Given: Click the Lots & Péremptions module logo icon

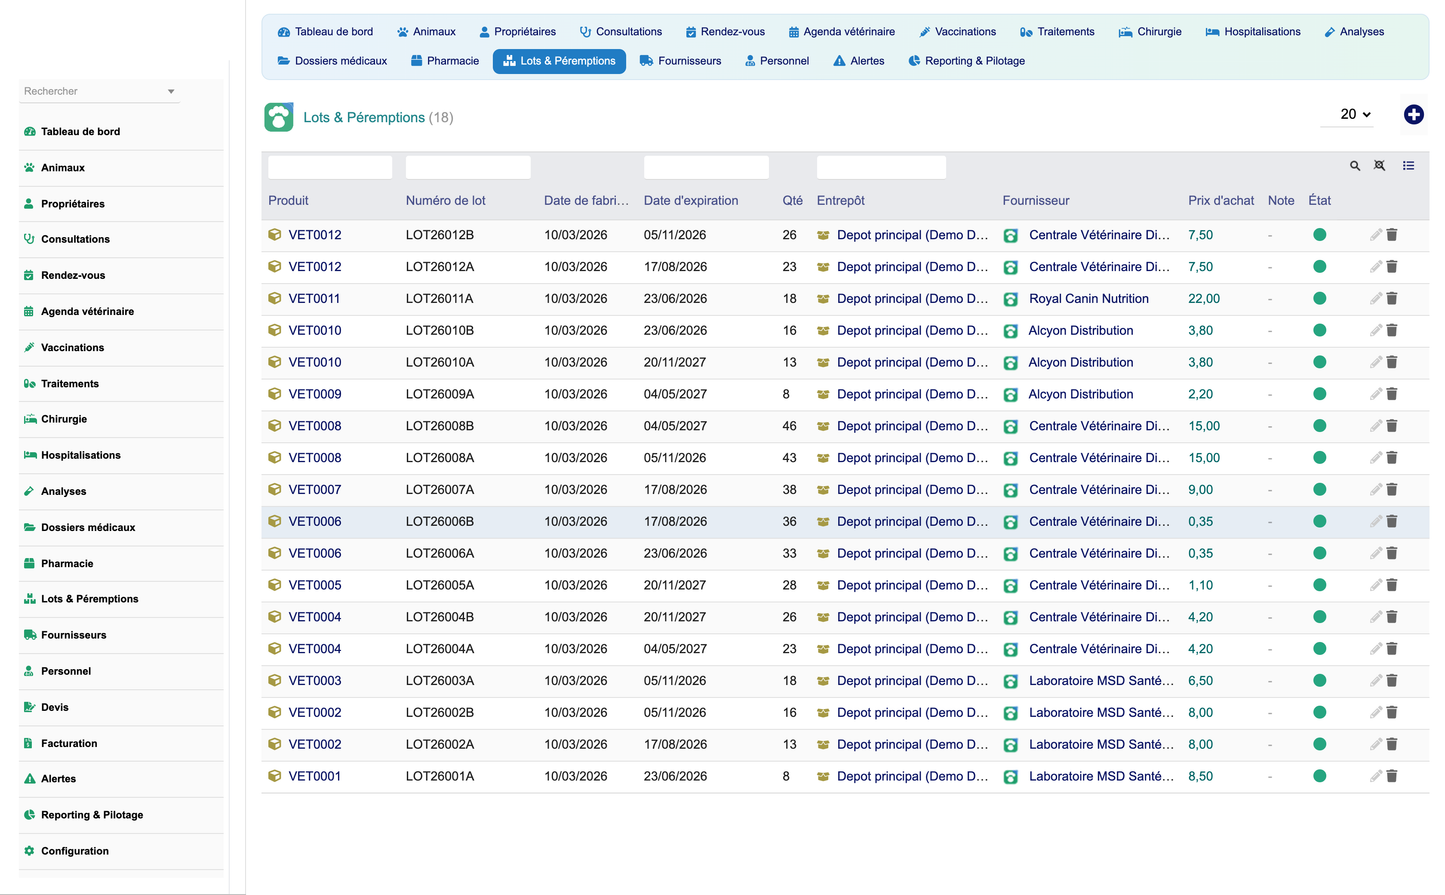Looking at the screenshot, I should click(279, 117).
